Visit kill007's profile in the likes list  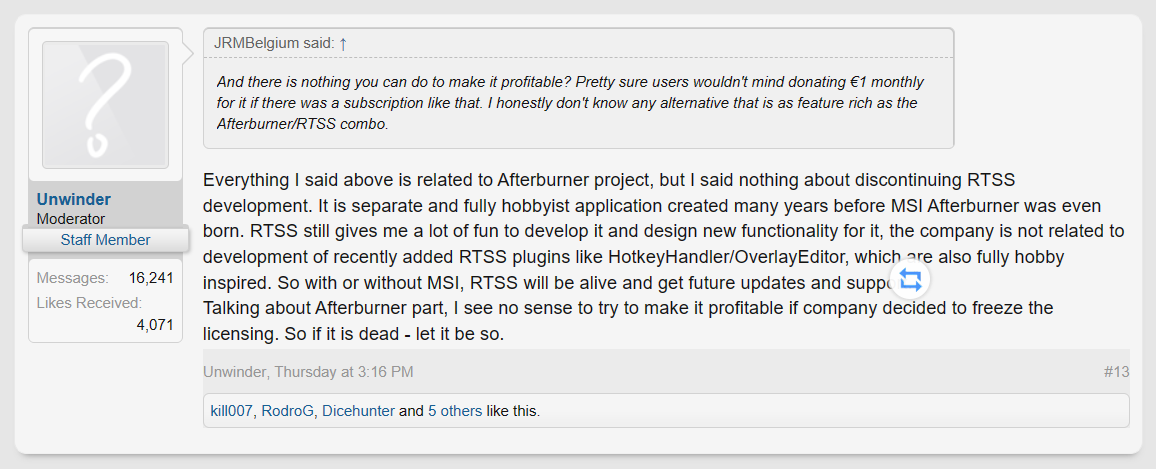click(x=232, y=410)
